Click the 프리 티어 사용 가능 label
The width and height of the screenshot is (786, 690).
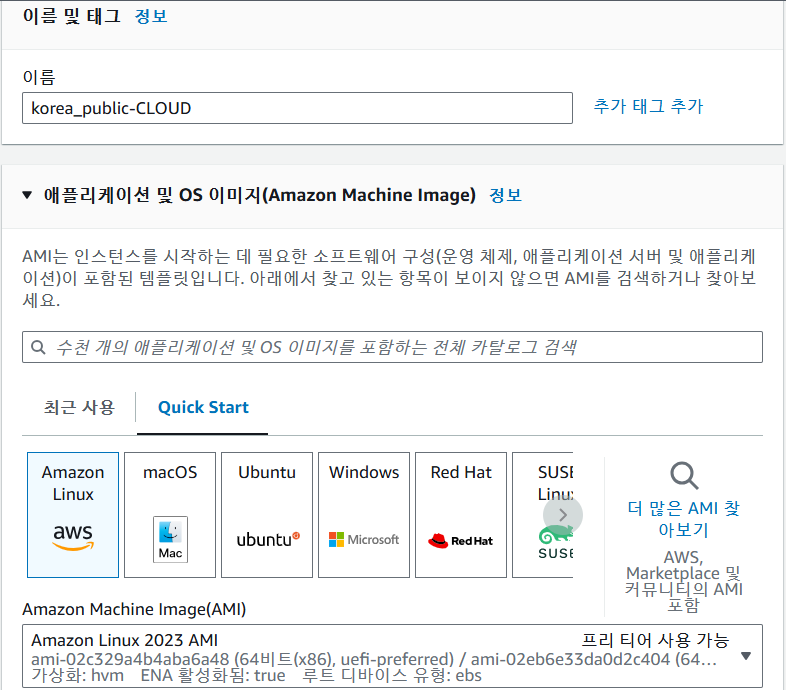click(x=655, y=640)
